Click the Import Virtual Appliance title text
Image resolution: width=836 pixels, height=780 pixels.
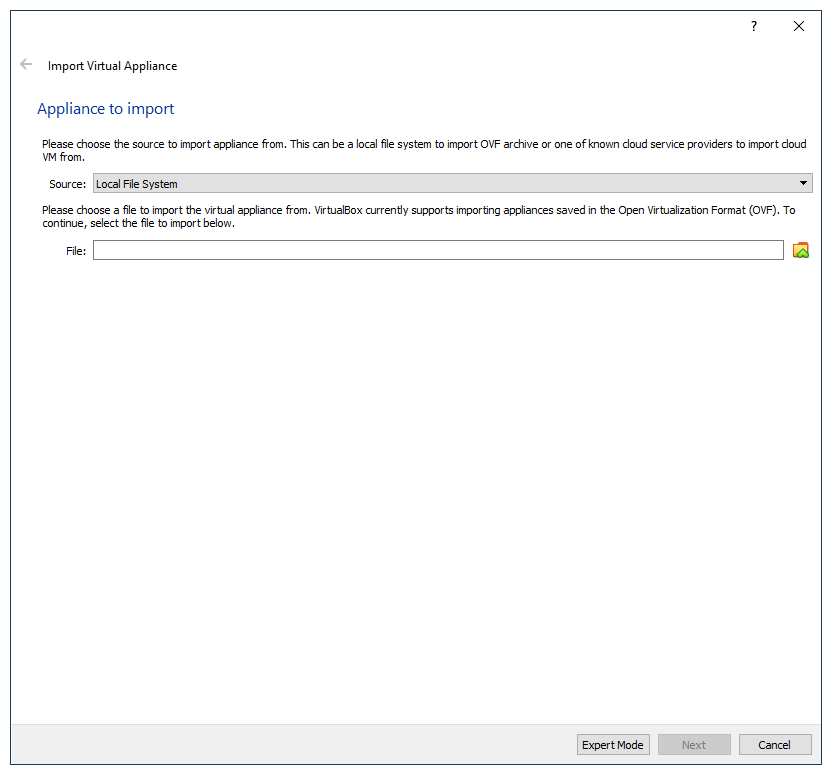(113, 66)
